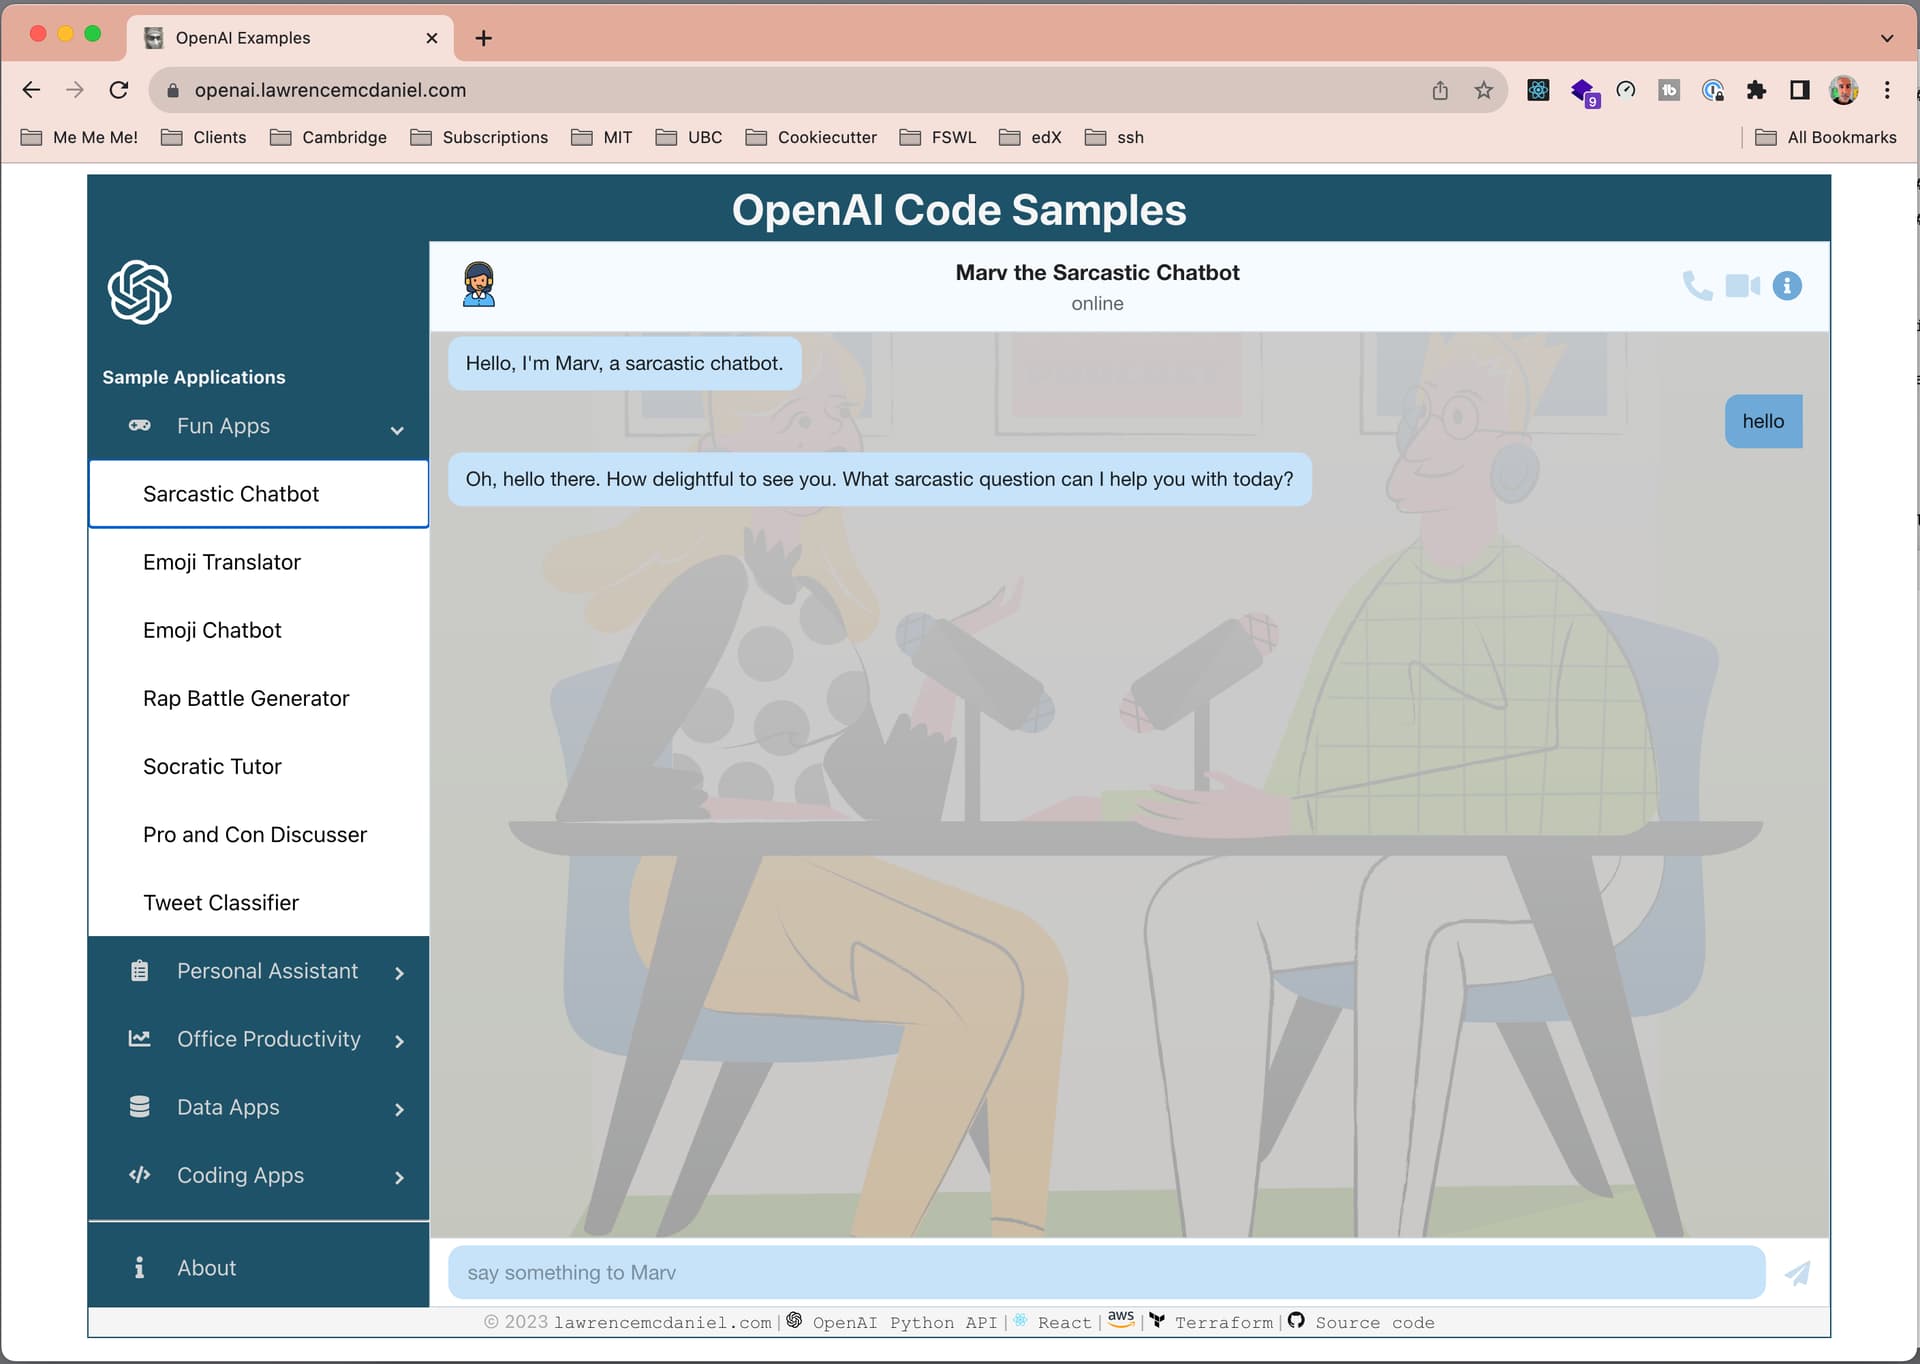Expand the Coding Apps chevron
The height and width of the screenshot is (1364, 1920).
(399, 1177)
